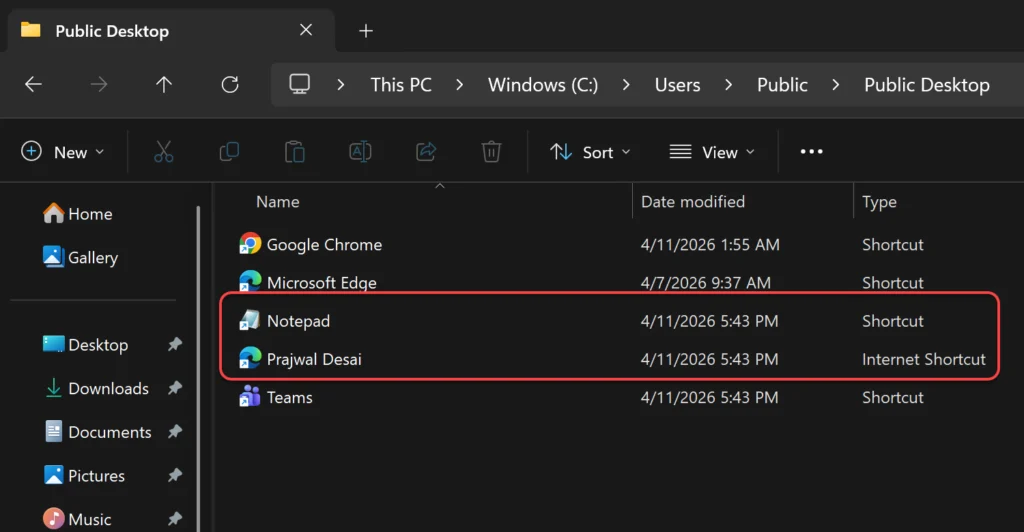Click the pin icon next to Documents
1024x532 pixels.
pos(174,431)
